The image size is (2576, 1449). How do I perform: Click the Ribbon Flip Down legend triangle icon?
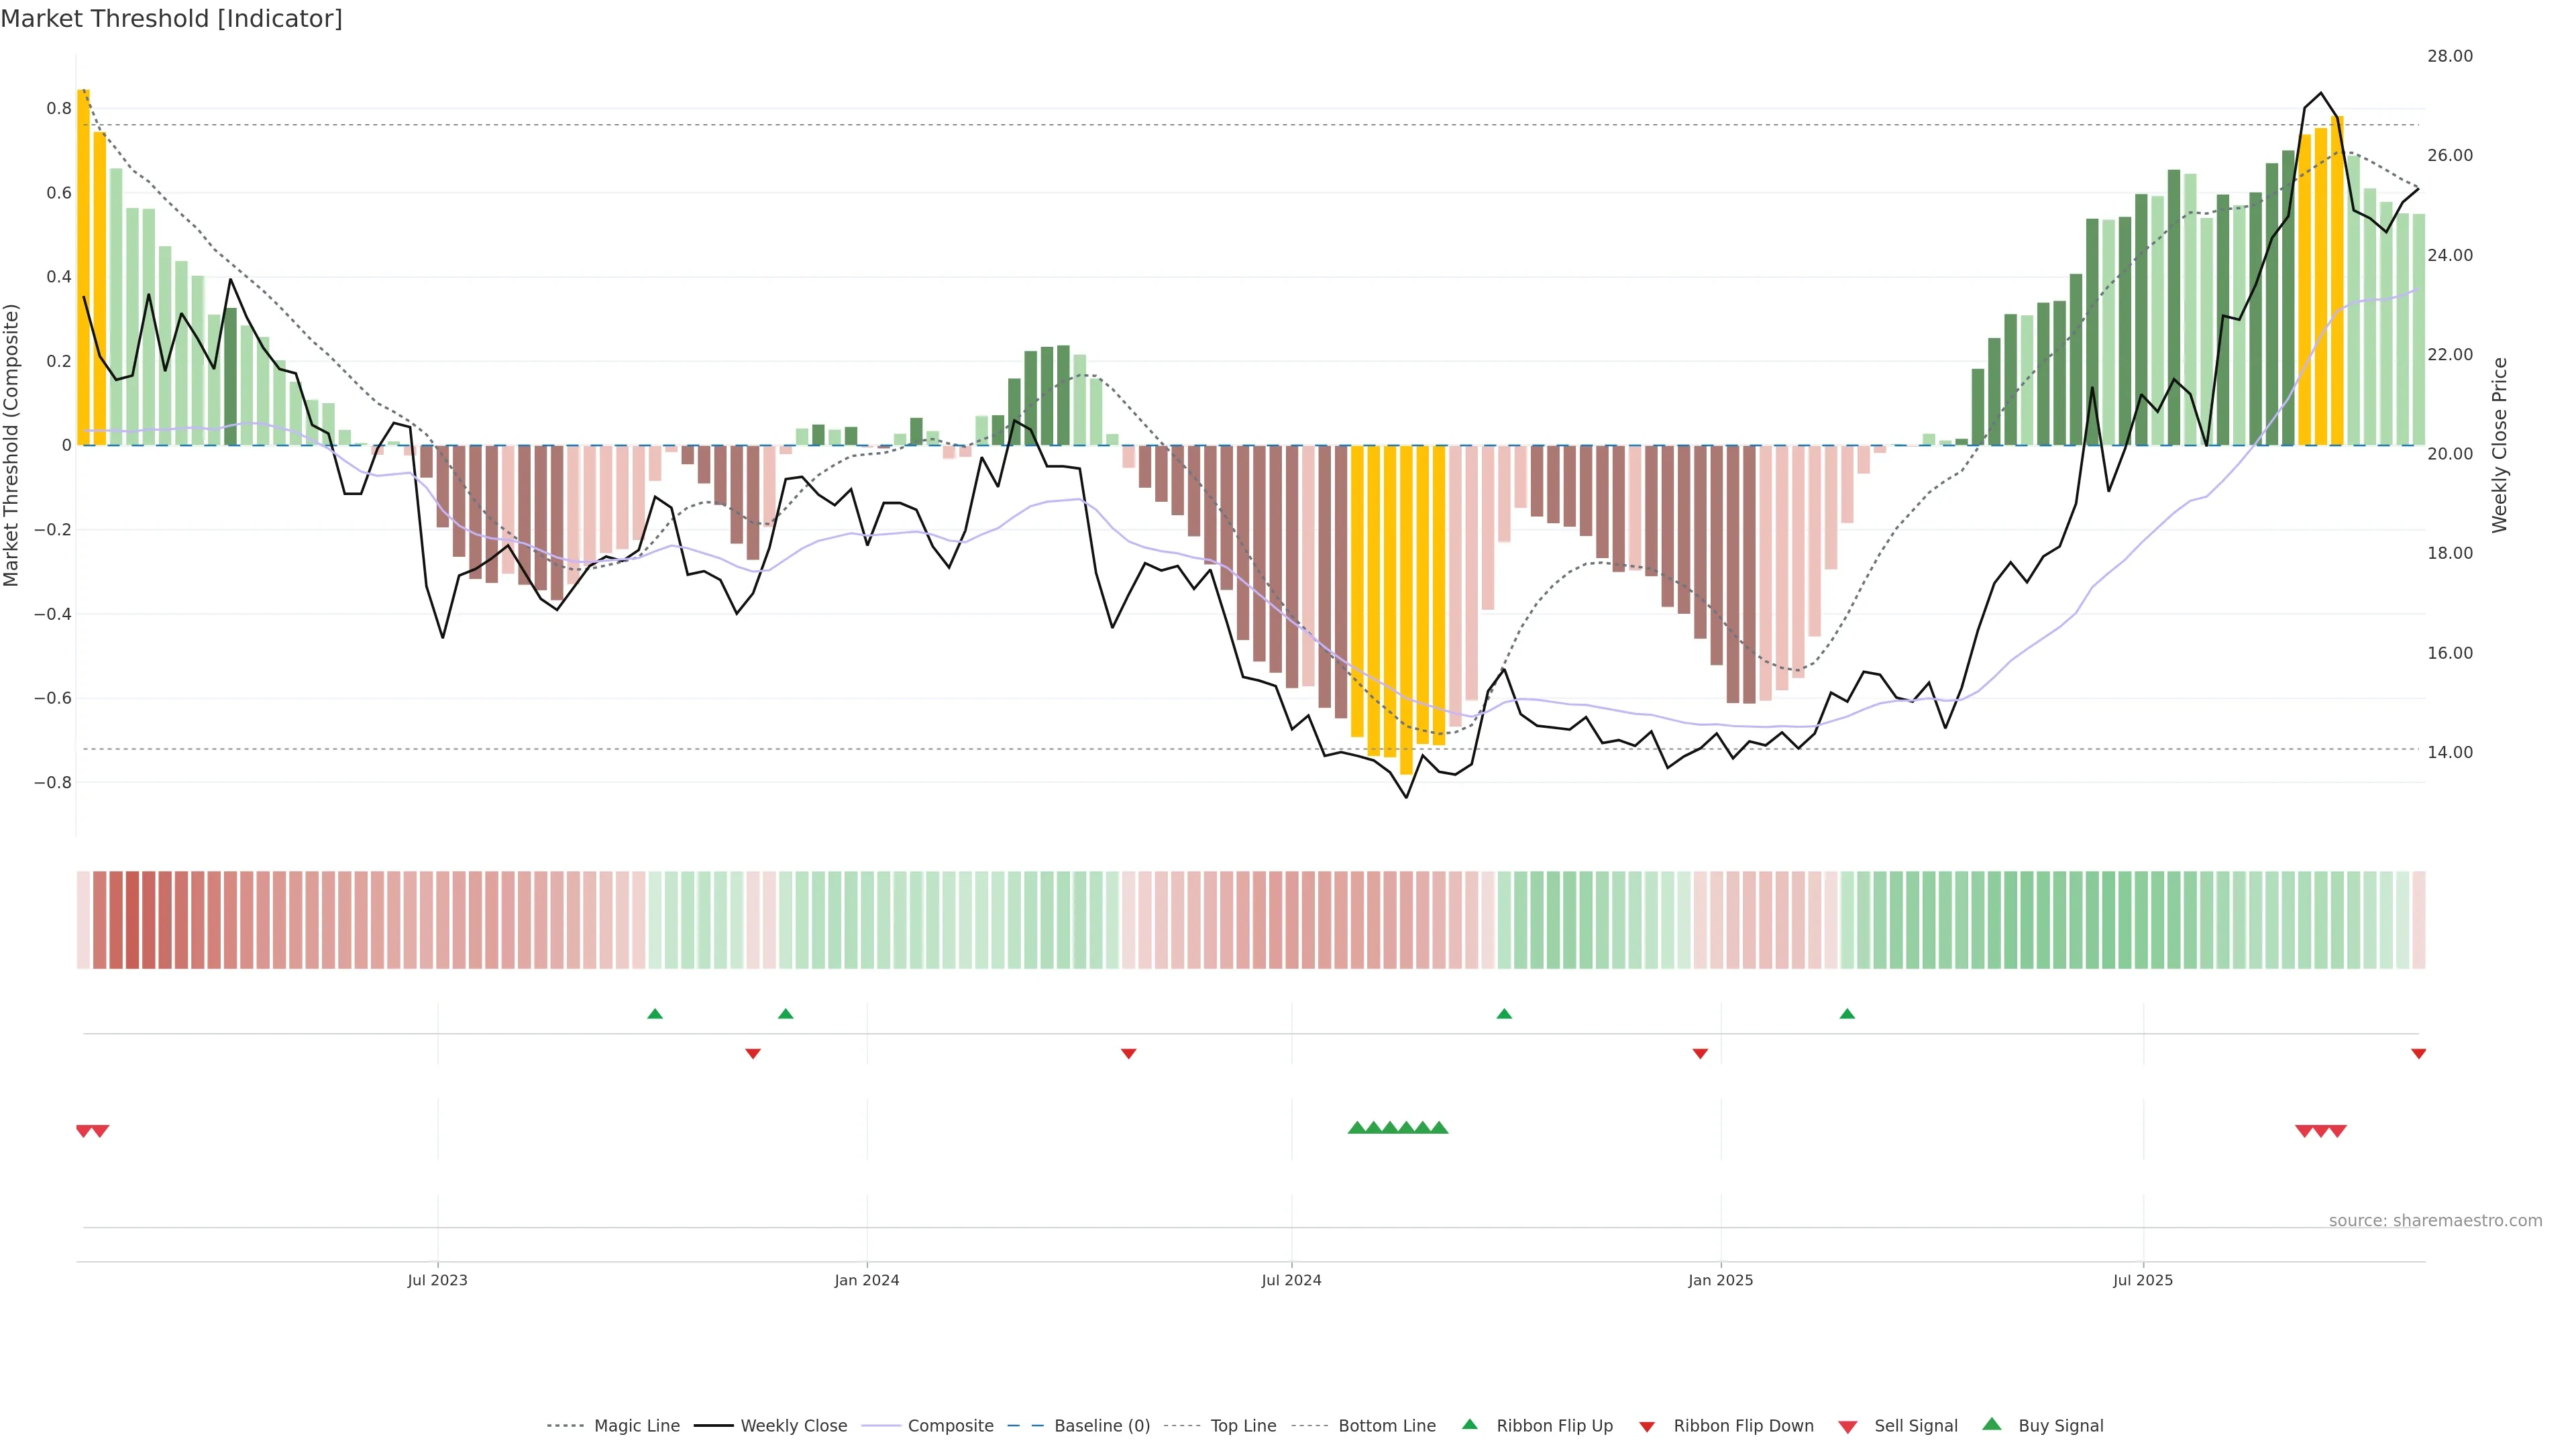tap(1646, 1427)
